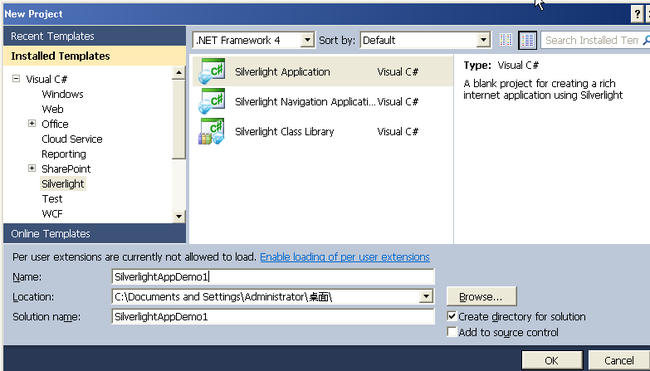This screenshot has height=371, width=650.
Task: Click the Browse... button
Action: [481, 296]
